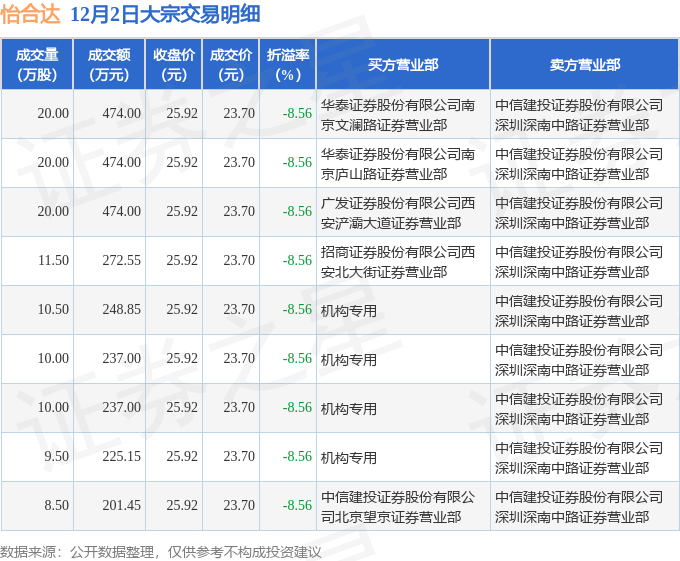This screenshot has height=561, width=680.
Task: Select the 成交量(万股) column header
Action: [37, 65]
